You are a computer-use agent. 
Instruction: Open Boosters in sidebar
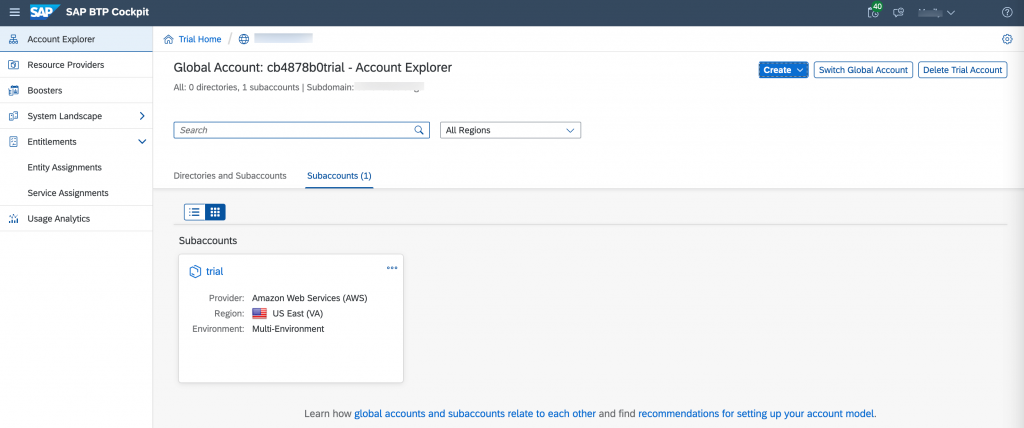pos(76,90)
